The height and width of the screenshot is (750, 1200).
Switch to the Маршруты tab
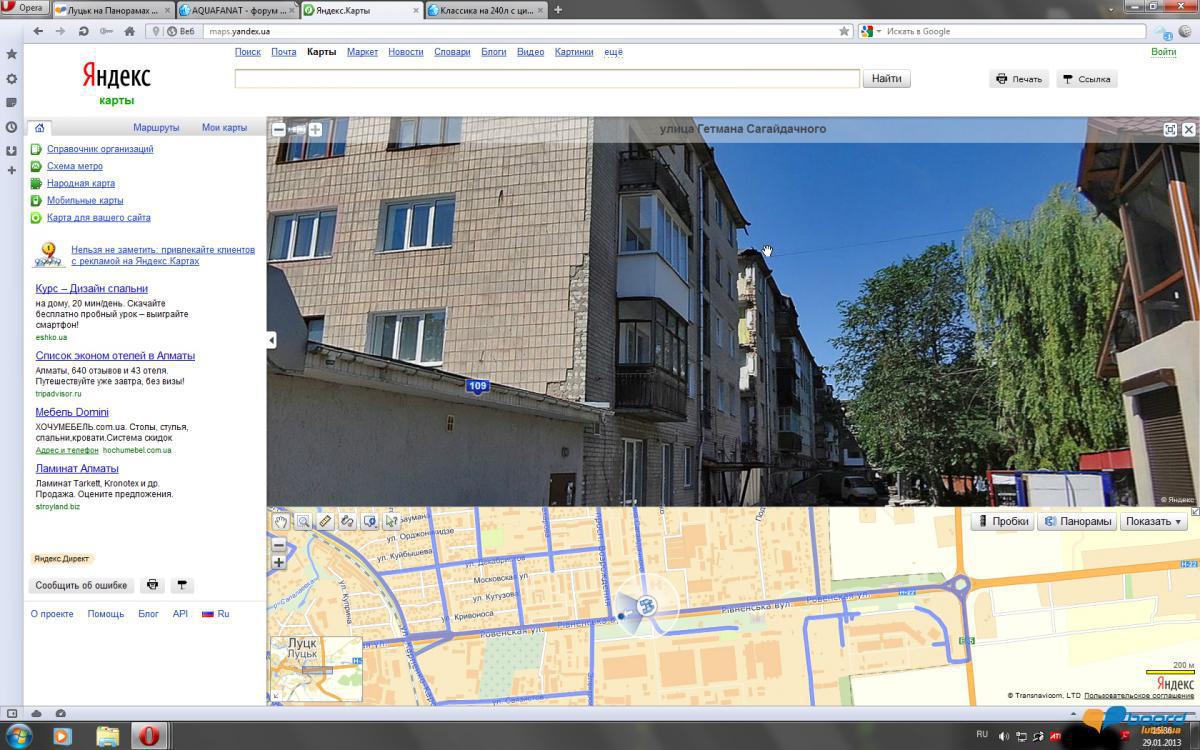pos(156,128)
